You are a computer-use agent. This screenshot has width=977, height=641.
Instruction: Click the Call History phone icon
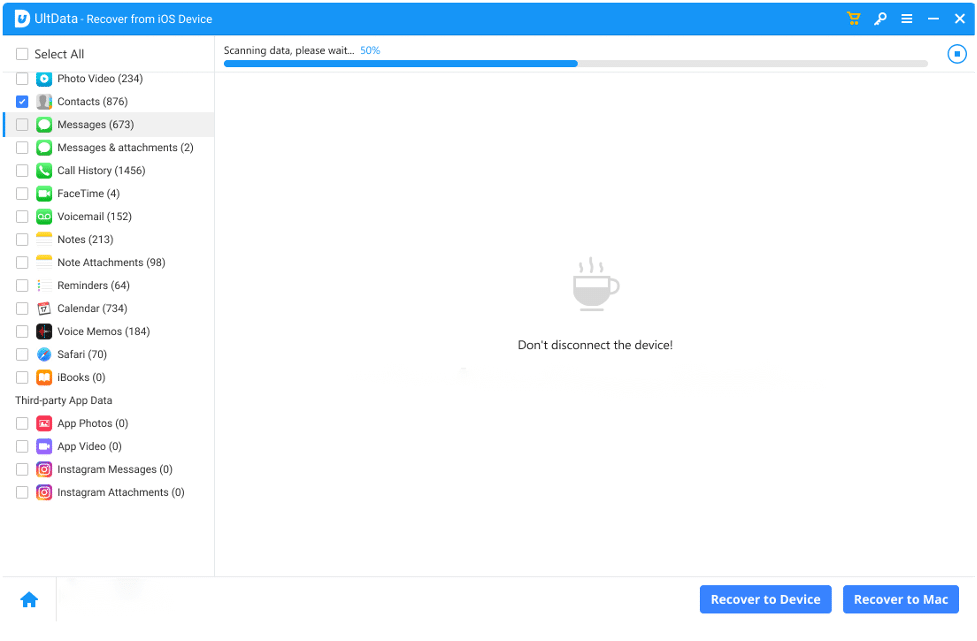44,171
